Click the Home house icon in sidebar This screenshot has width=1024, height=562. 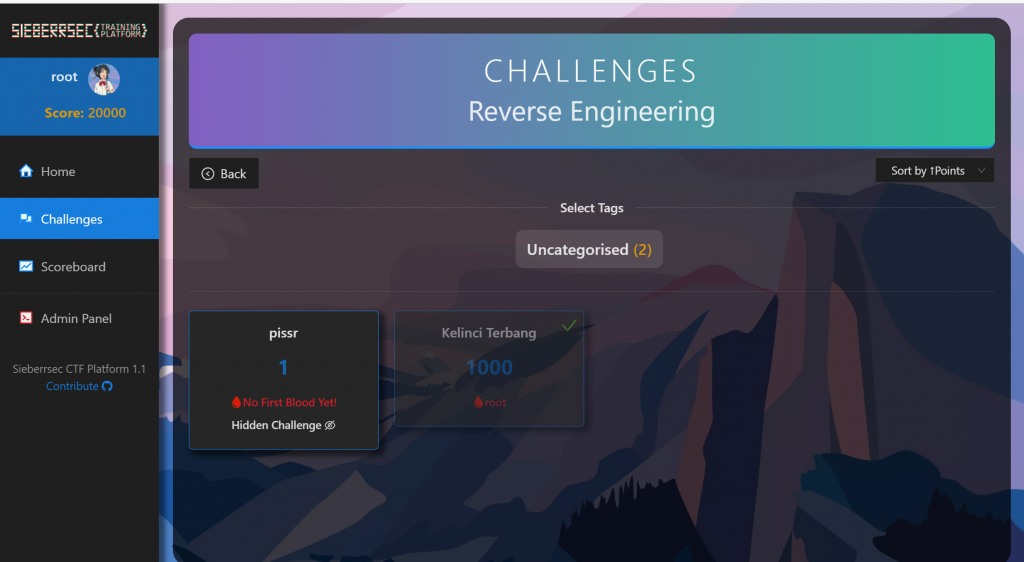(x=26, y=171)
